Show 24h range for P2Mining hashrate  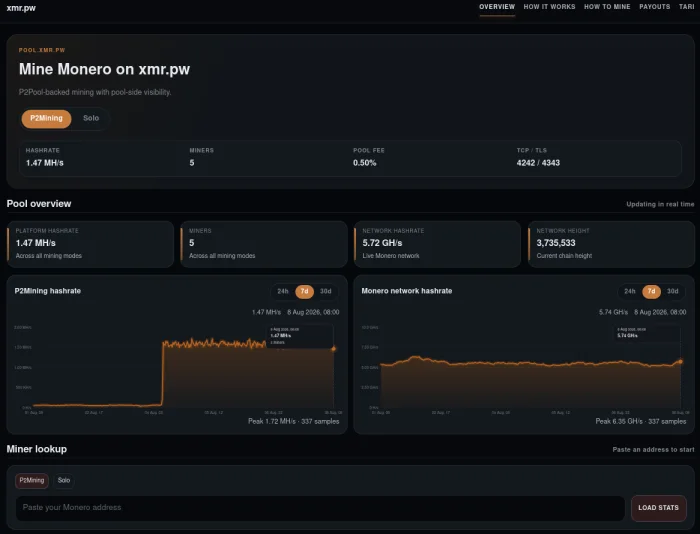coord(283,291)
